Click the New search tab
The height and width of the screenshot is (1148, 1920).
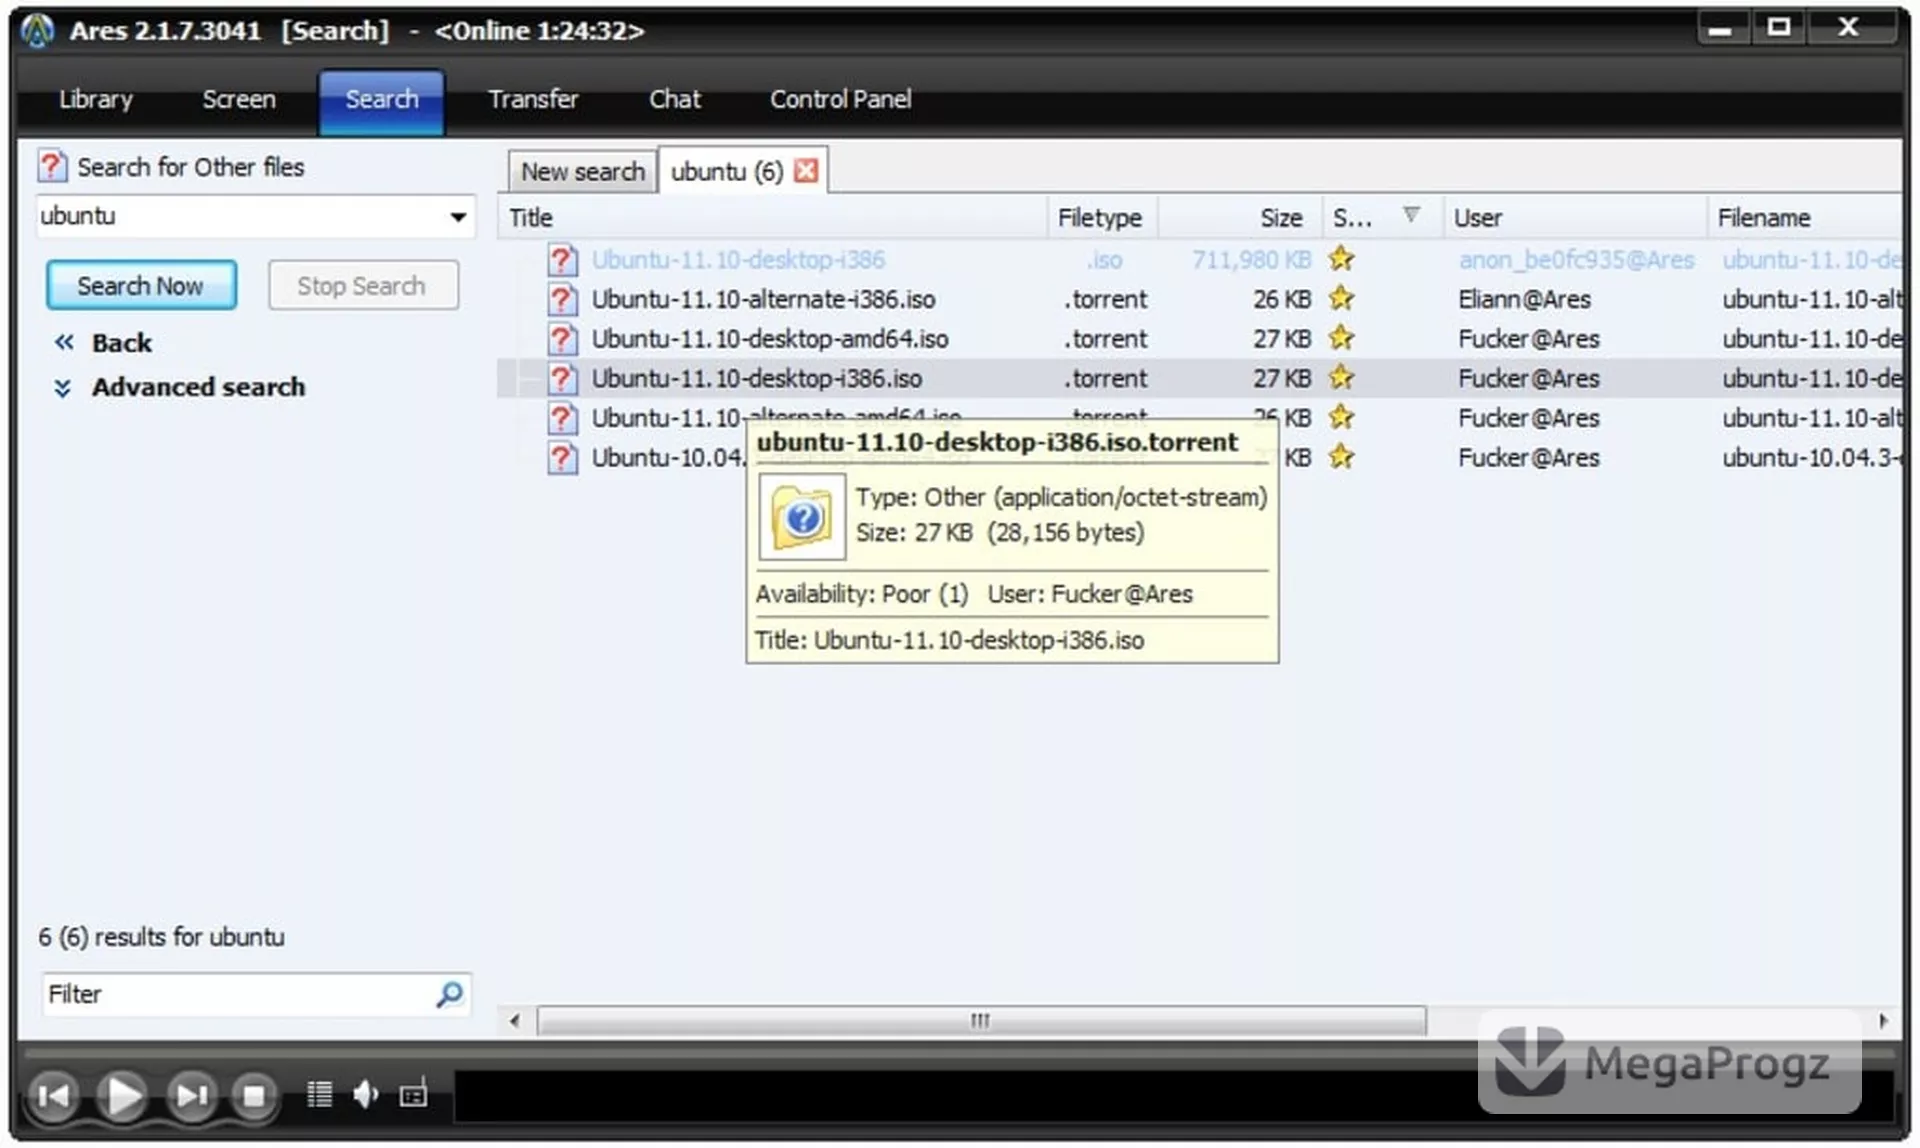point(582,171)
